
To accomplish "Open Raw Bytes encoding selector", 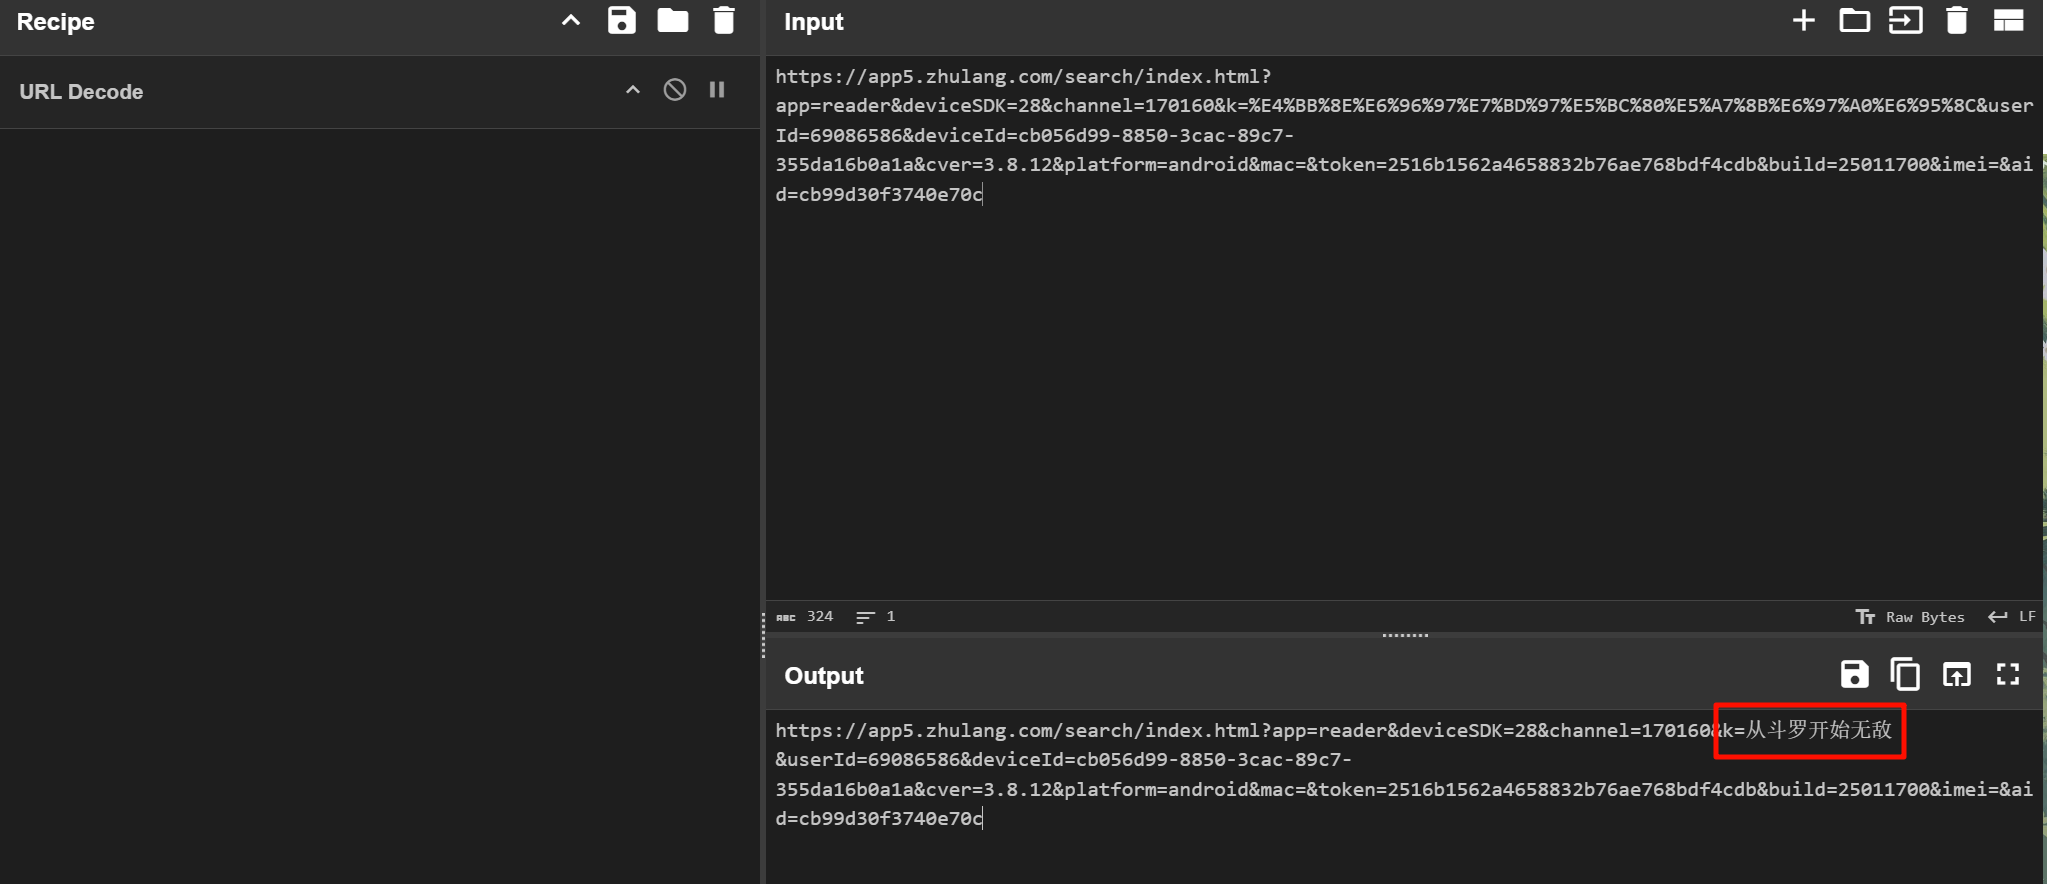I will pos(1911,617).
